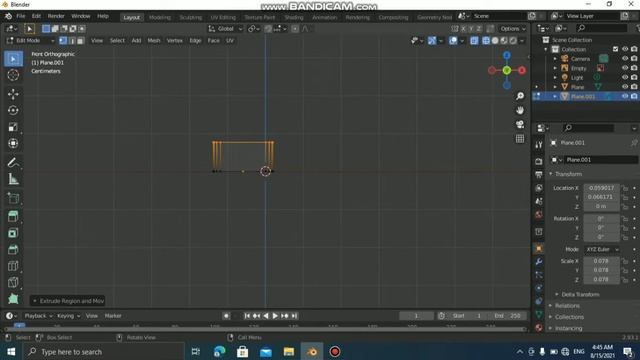Image resolution: width=640 pixels, height=360 pixels.
Task: Select the Bevel tool
Action: 13,249
